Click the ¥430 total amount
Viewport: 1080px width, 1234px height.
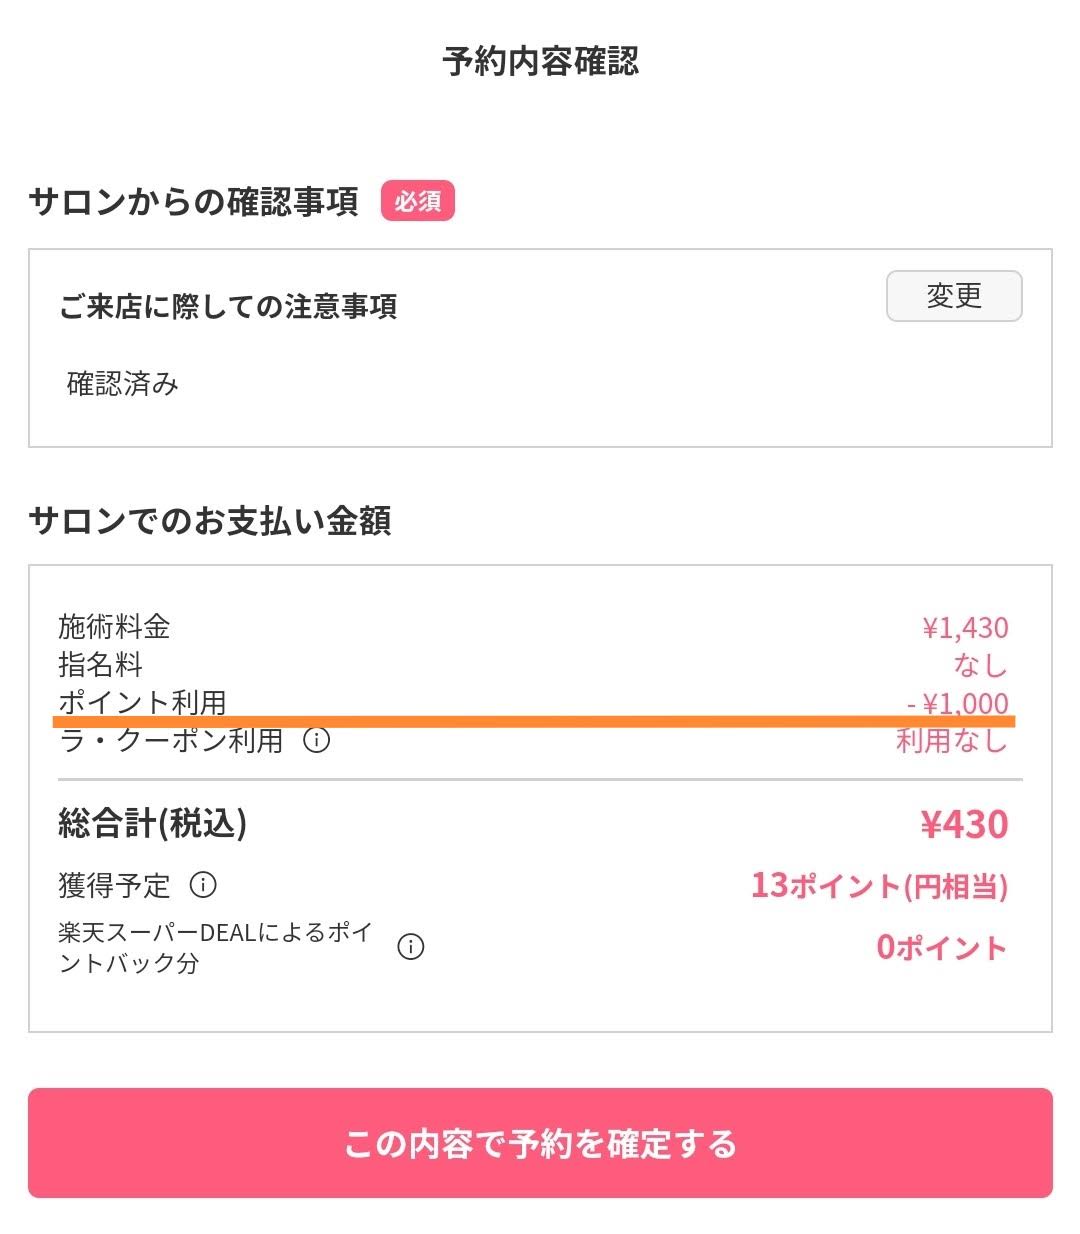[964, 825]
